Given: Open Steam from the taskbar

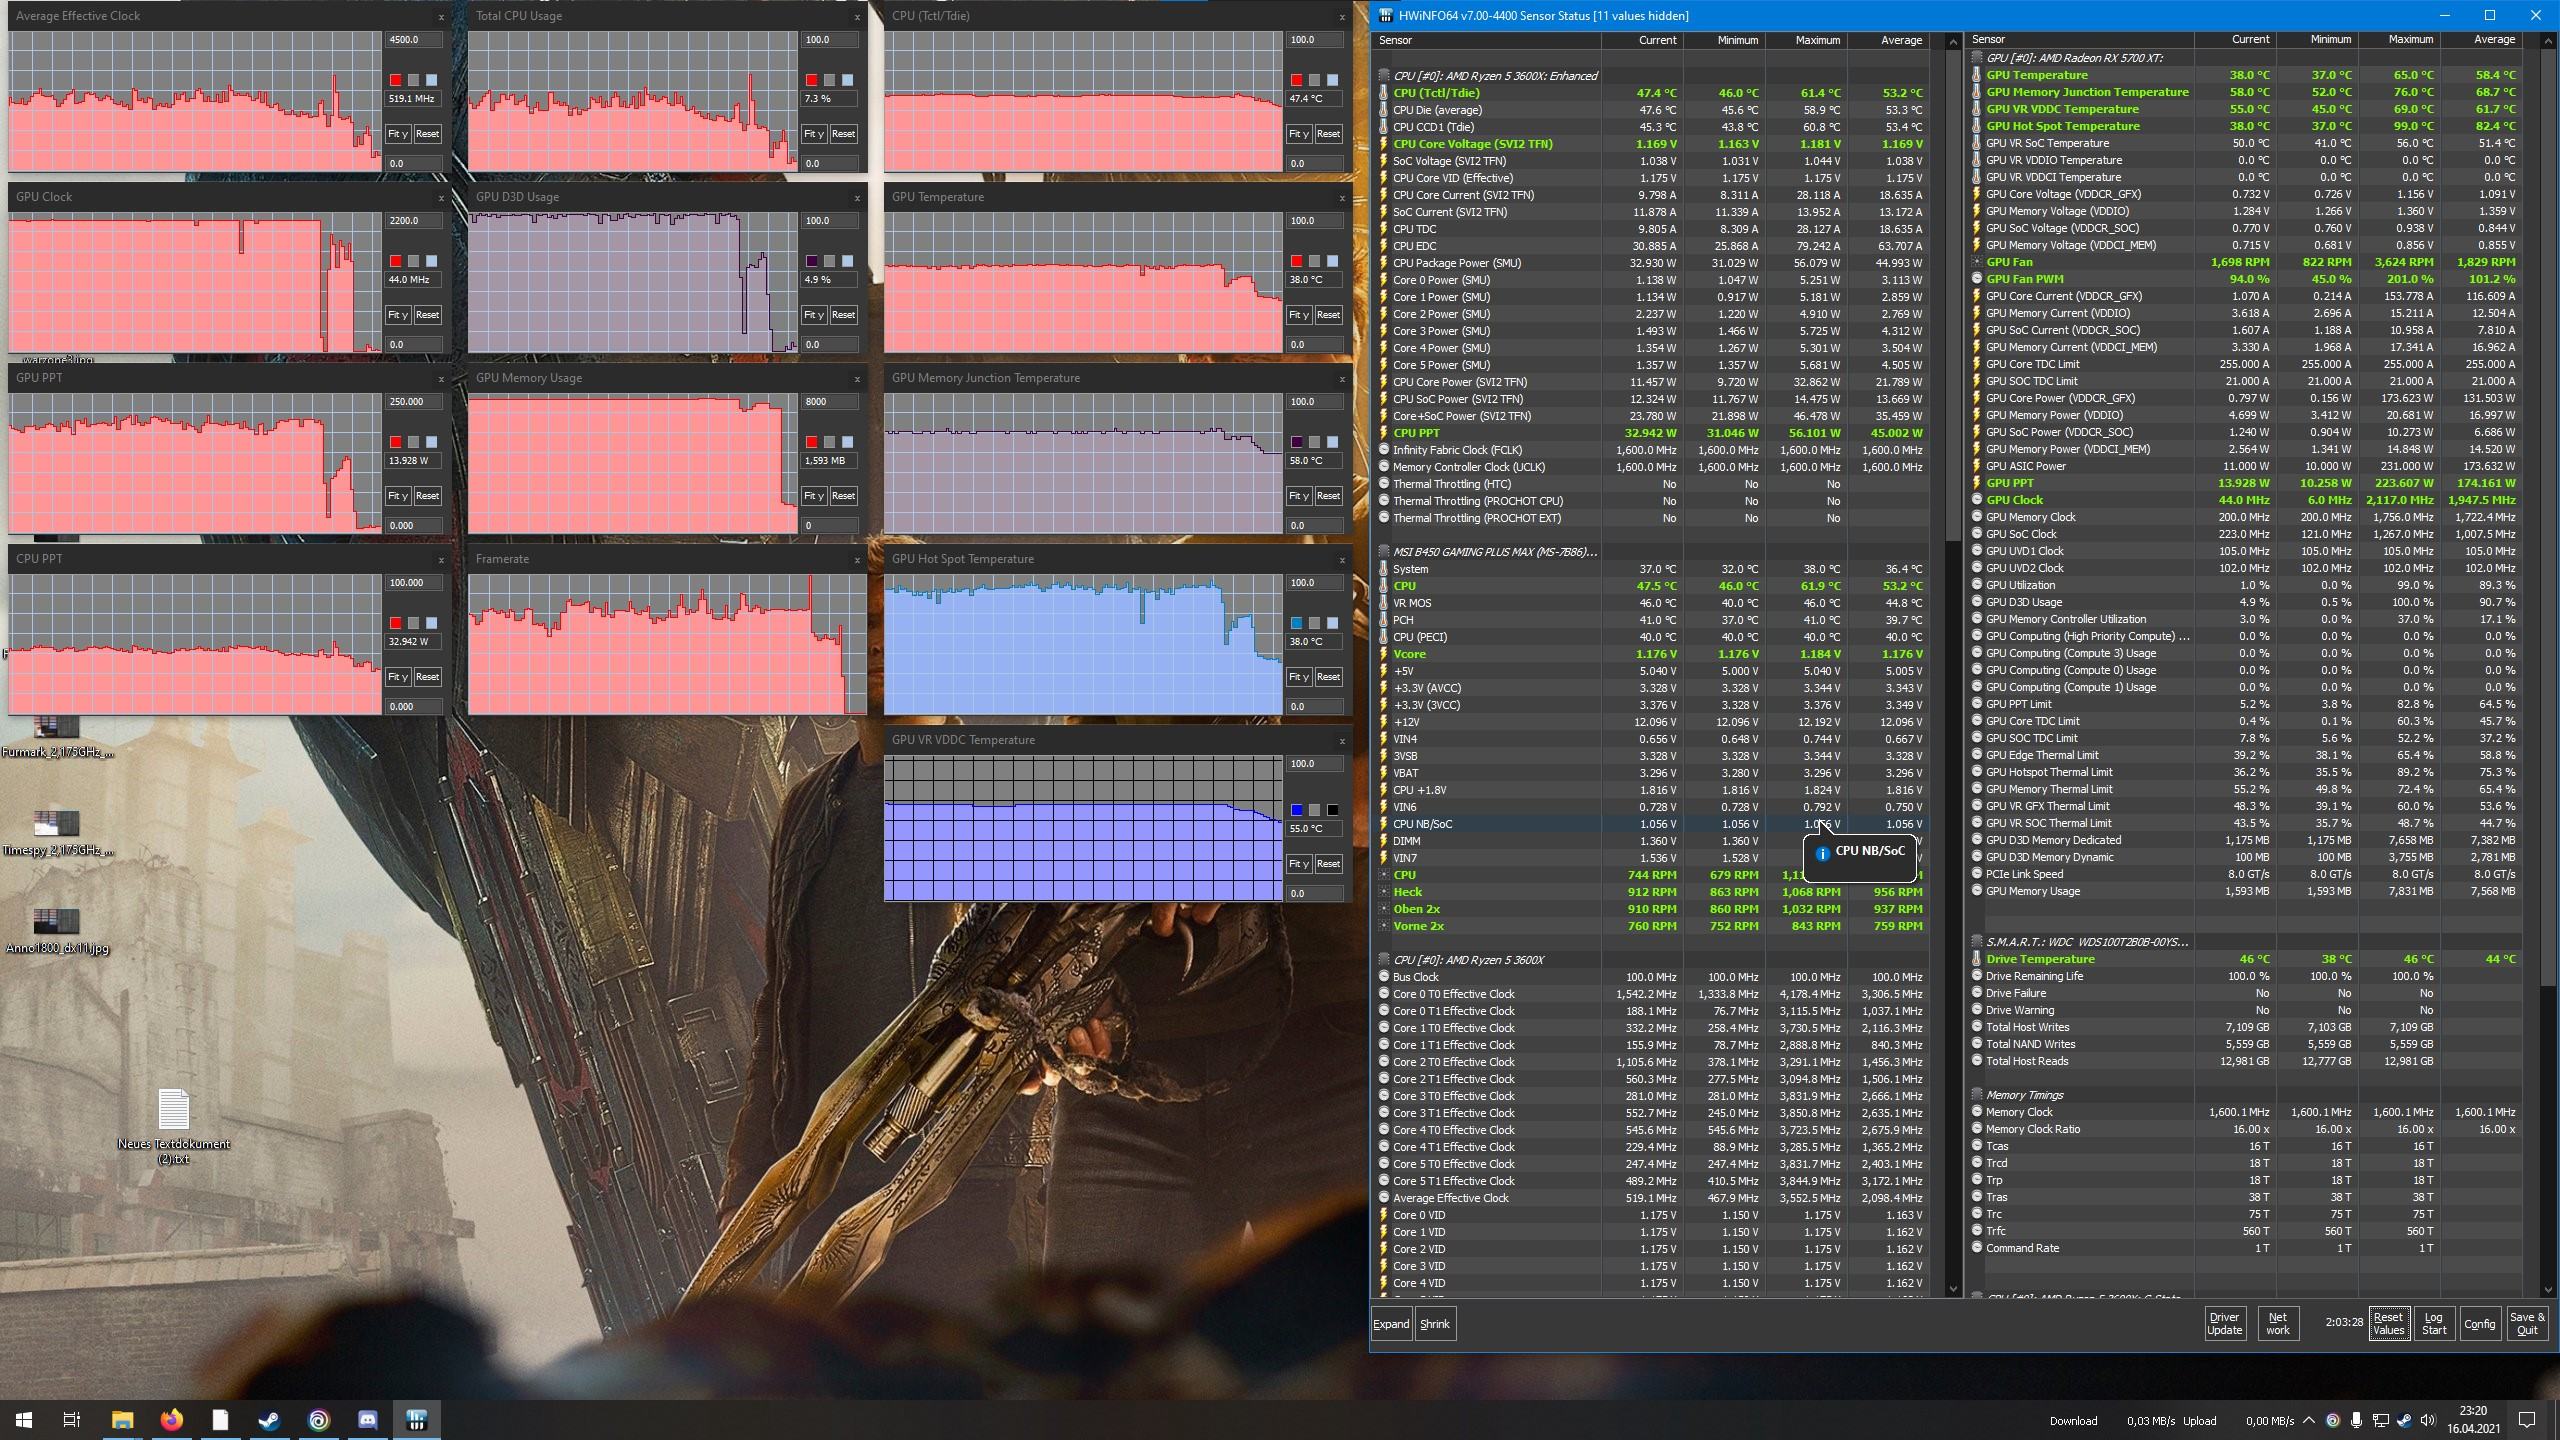Looking at the screenshot, I should tap(269, 1419).
